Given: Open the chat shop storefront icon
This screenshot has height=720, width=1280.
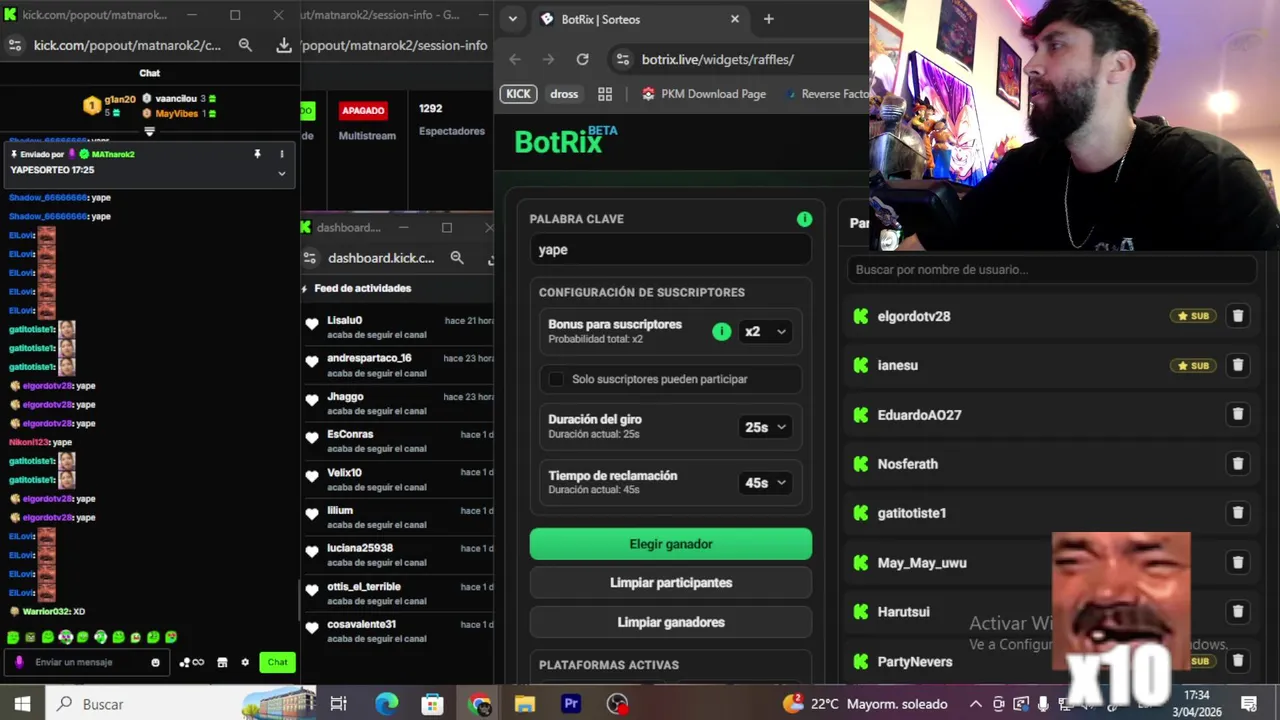Looking at the screenshot, I should pyautogui.click(x=222, y=662).
